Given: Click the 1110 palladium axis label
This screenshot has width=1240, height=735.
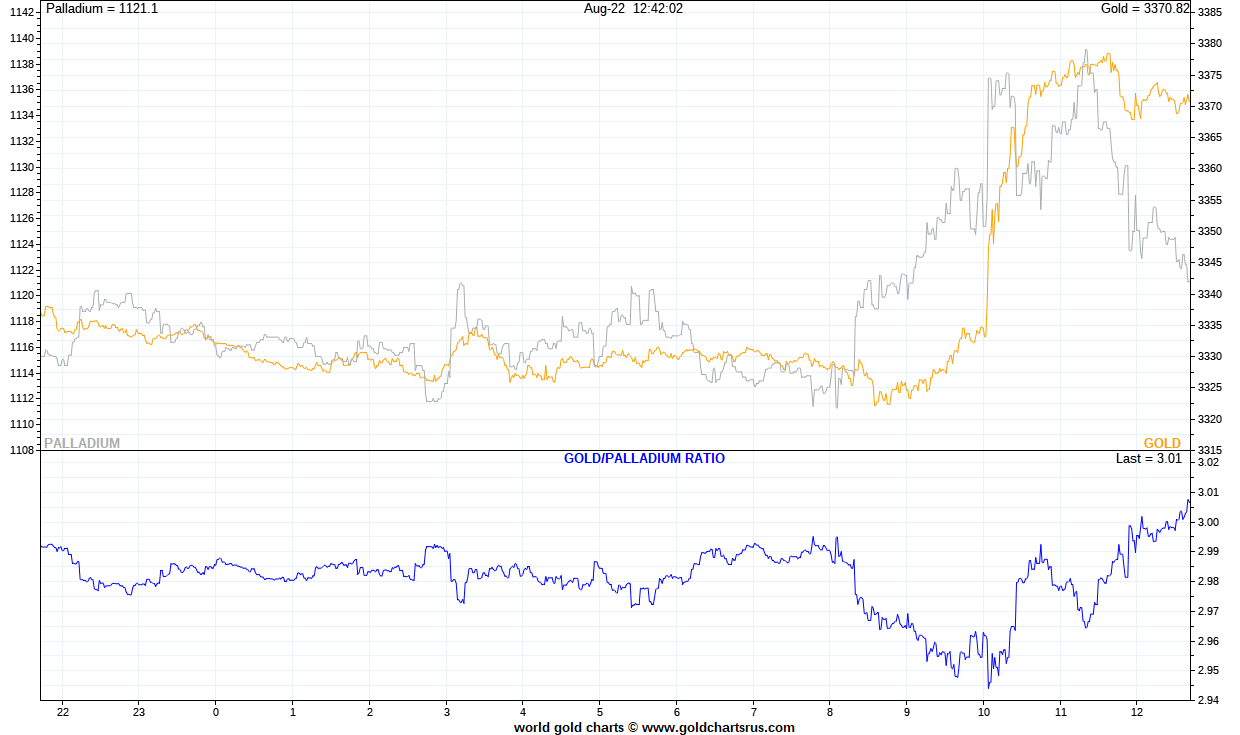Looking at the screenshot, I should click(22, 424).
